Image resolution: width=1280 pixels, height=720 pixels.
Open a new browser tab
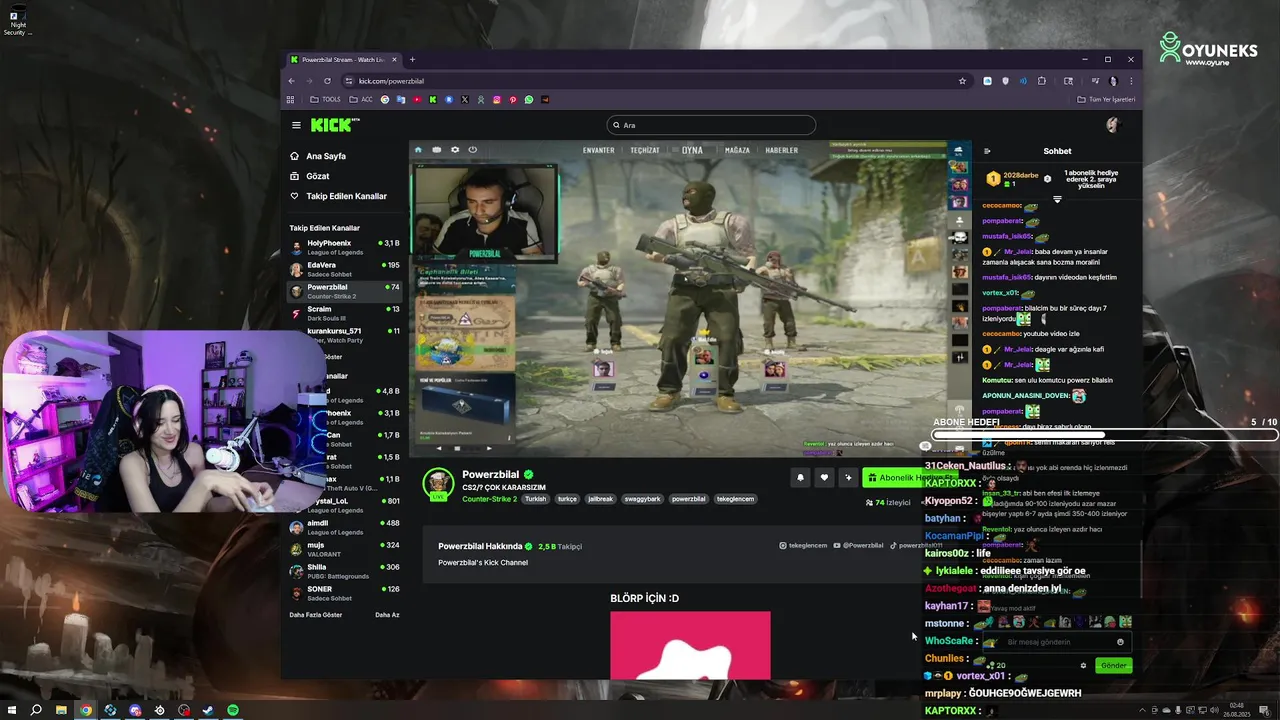(x=412, y=59)
